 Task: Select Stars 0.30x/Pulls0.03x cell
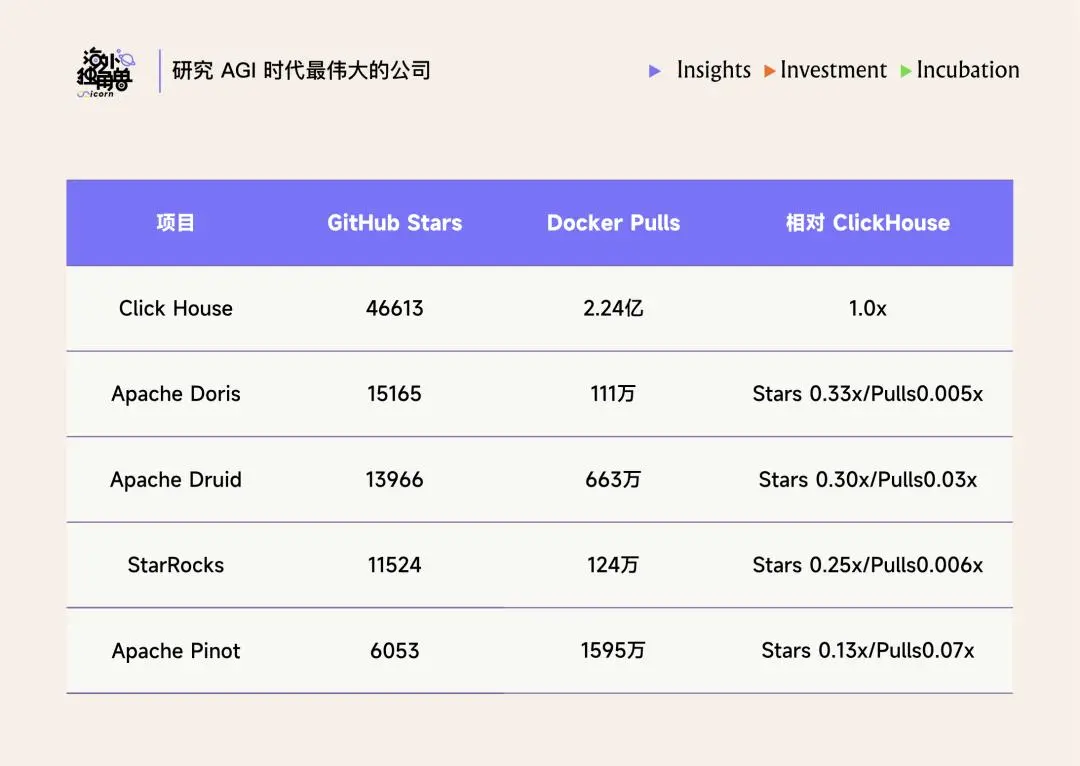click(x=868, y=479)
